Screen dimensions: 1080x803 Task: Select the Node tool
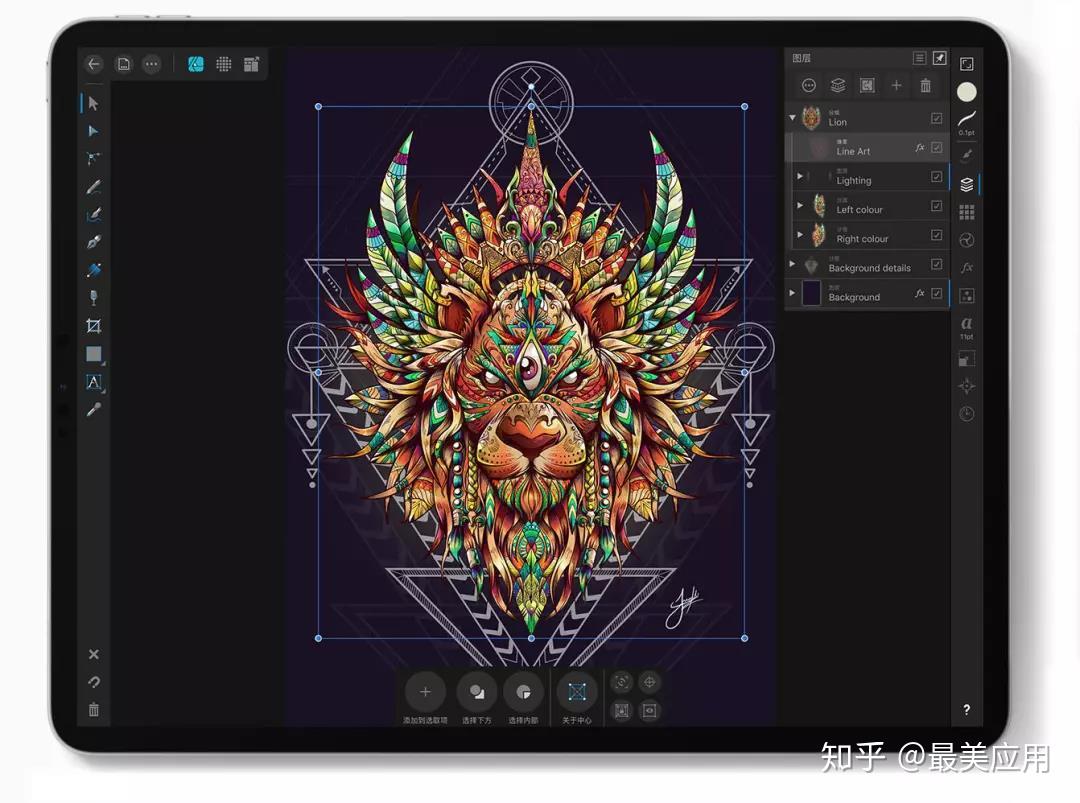click(x=94, y=131)
